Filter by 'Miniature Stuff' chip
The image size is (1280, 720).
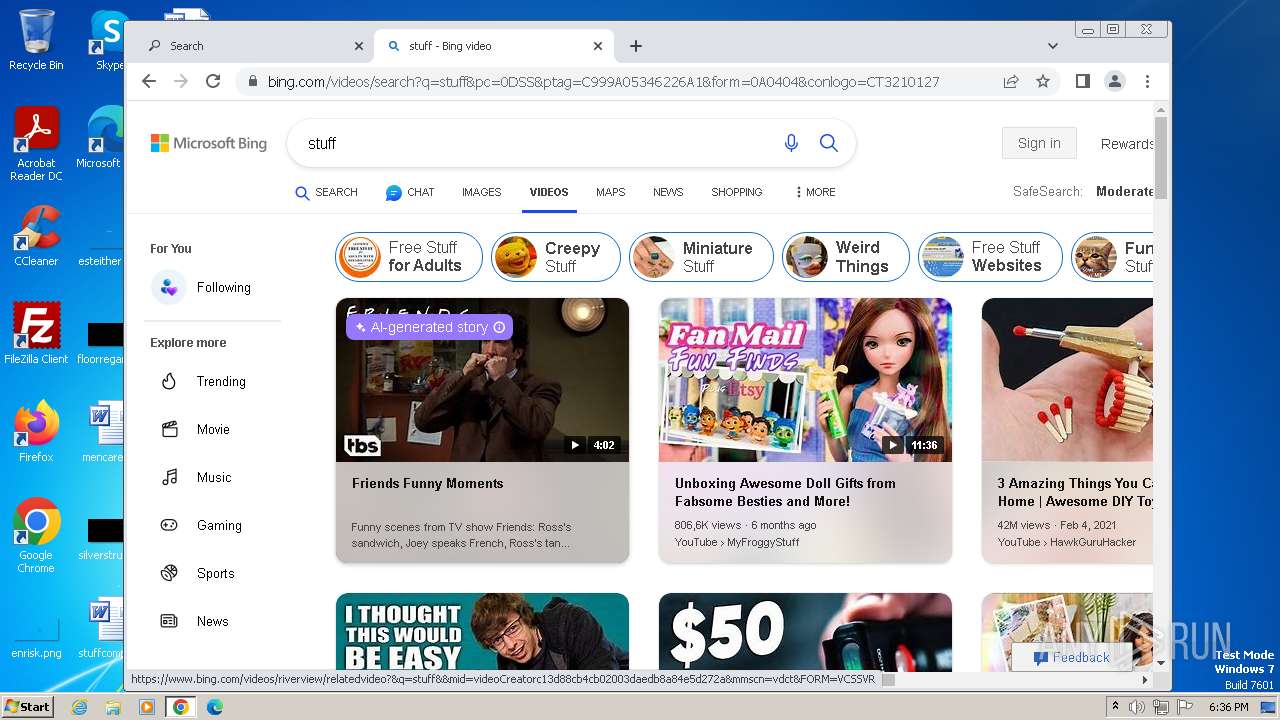701,257
